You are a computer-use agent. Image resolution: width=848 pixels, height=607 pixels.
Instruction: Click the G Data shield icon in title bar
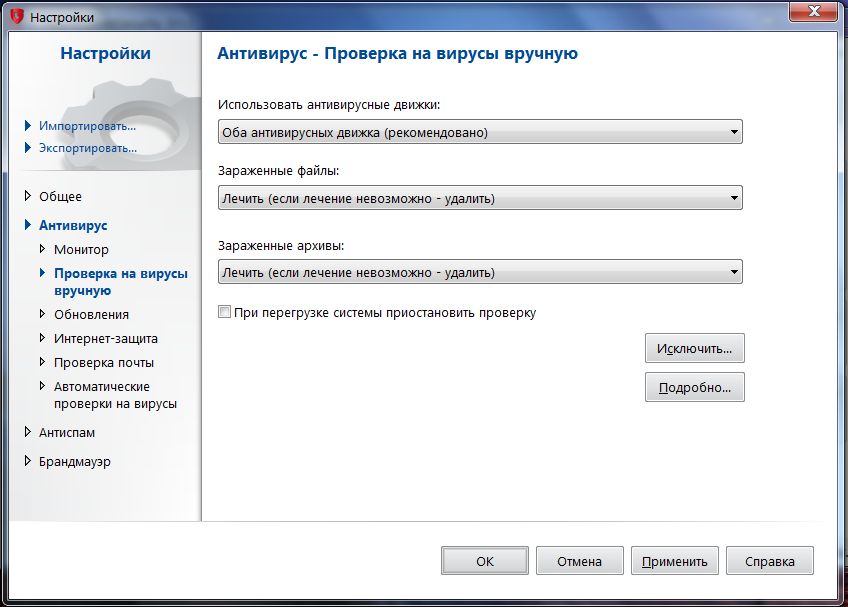coord(17,17)
